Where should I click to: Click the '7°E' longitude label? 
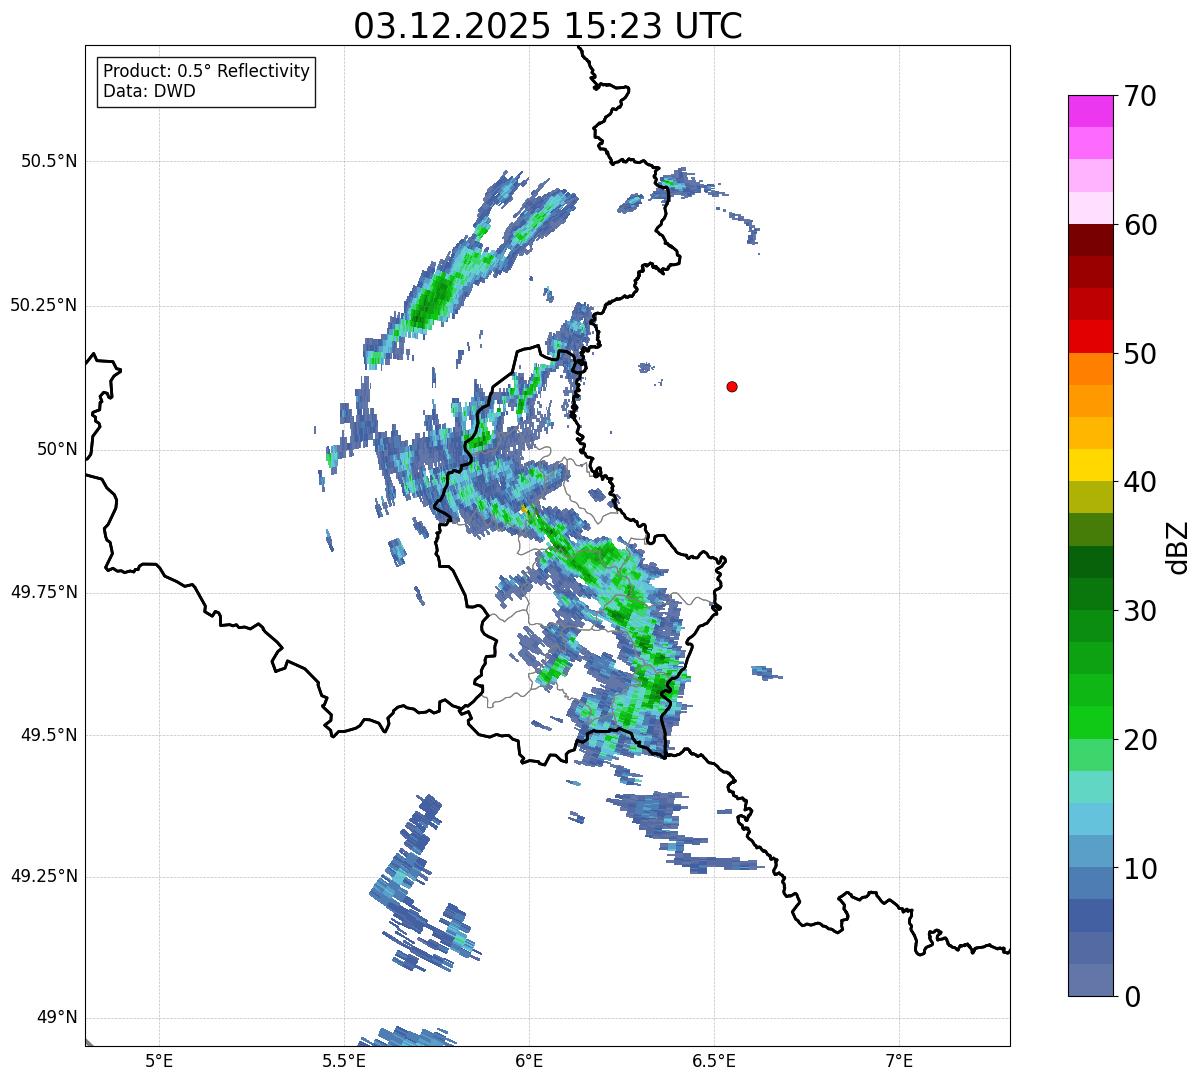[899, 1061]
